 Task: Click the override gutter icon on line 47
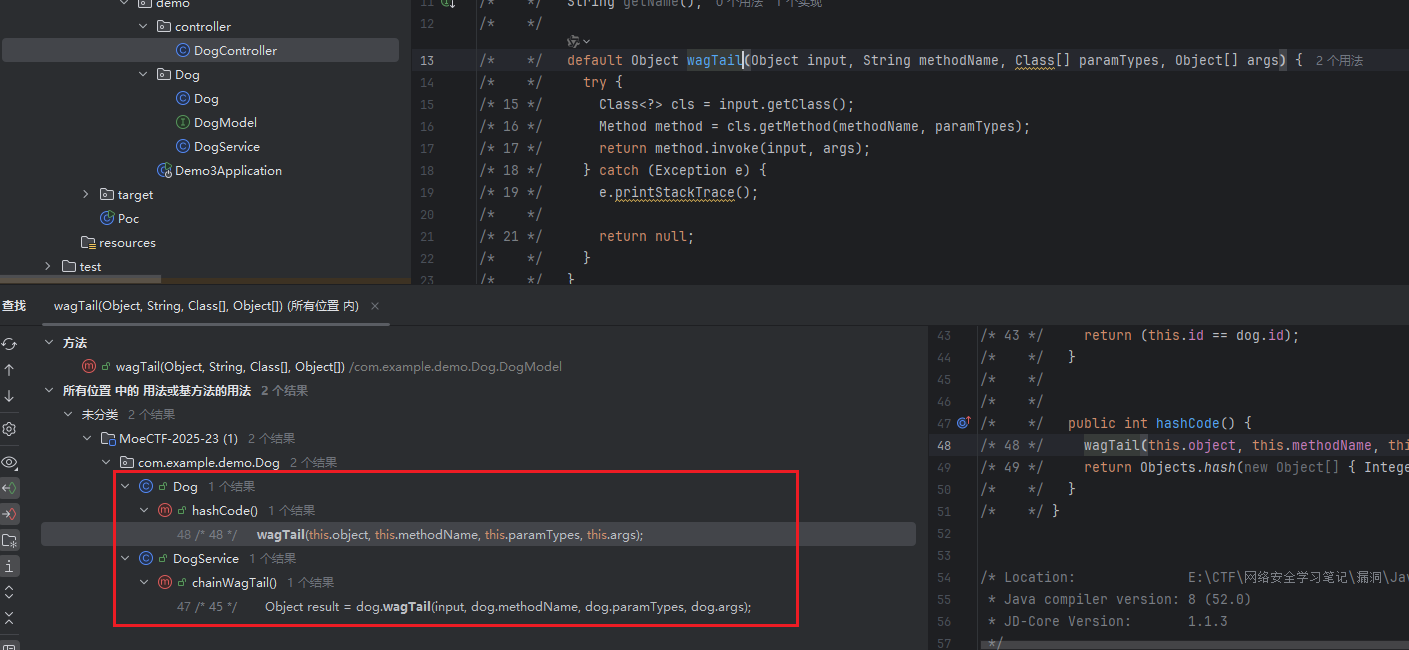963,423
